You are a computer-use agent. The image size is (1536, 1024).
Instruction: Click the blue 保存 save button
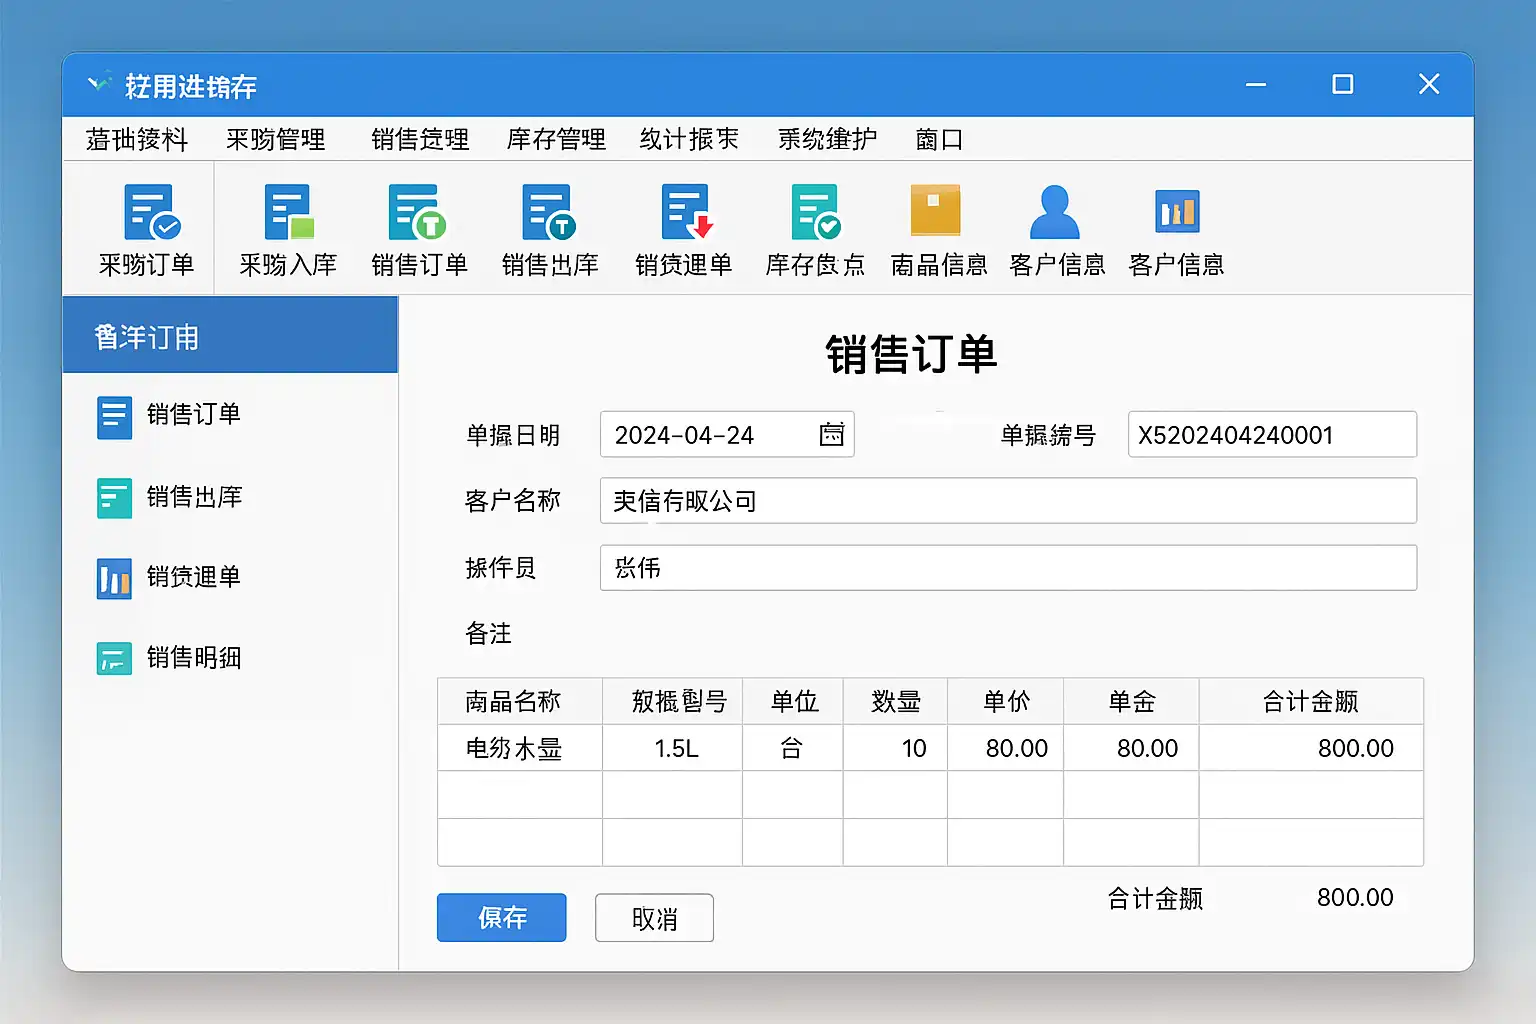[501, 917]
